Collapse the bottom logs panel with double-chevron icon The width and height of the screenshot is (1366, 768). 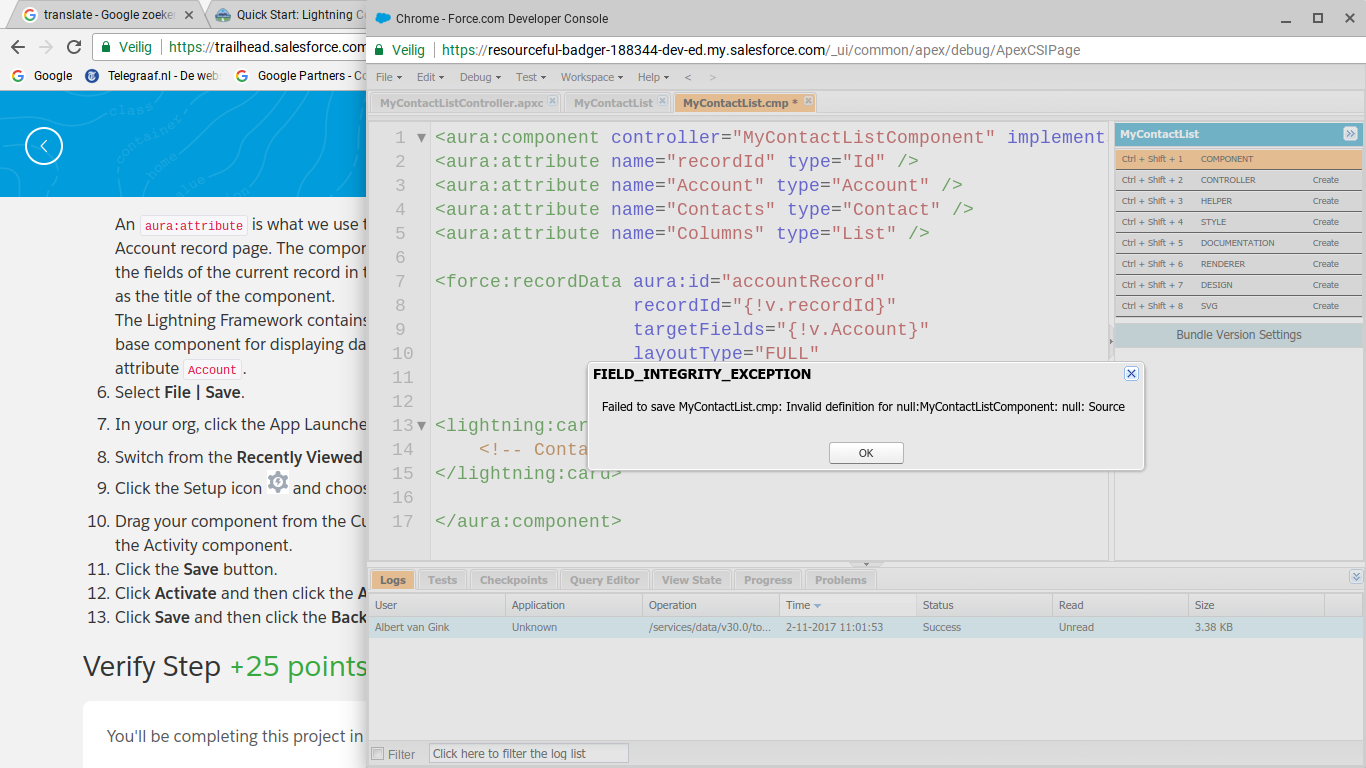click(x=1355, y=577)
